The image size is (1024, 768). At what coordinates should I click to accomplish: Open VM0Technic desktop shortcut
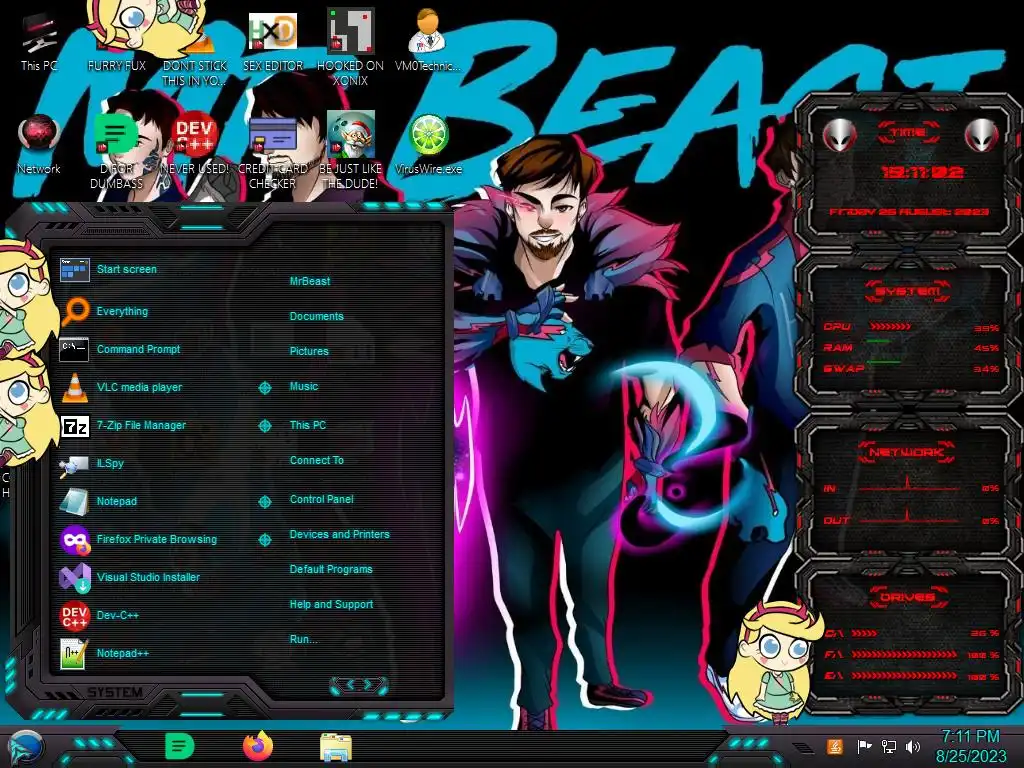click(428, 39)
